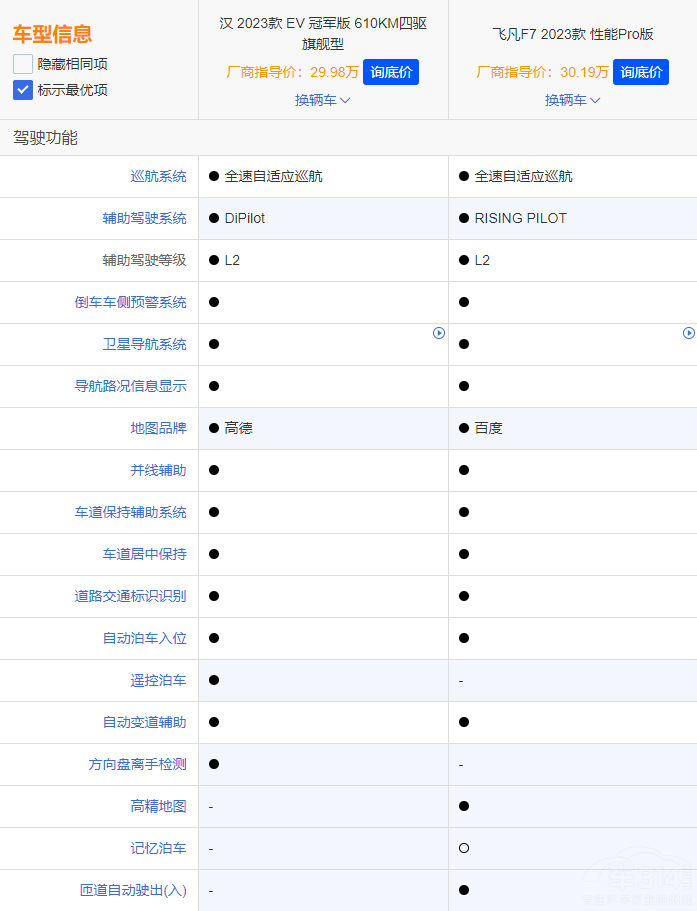Open the 卫星导航系统 parameter link

coord(144,344)
